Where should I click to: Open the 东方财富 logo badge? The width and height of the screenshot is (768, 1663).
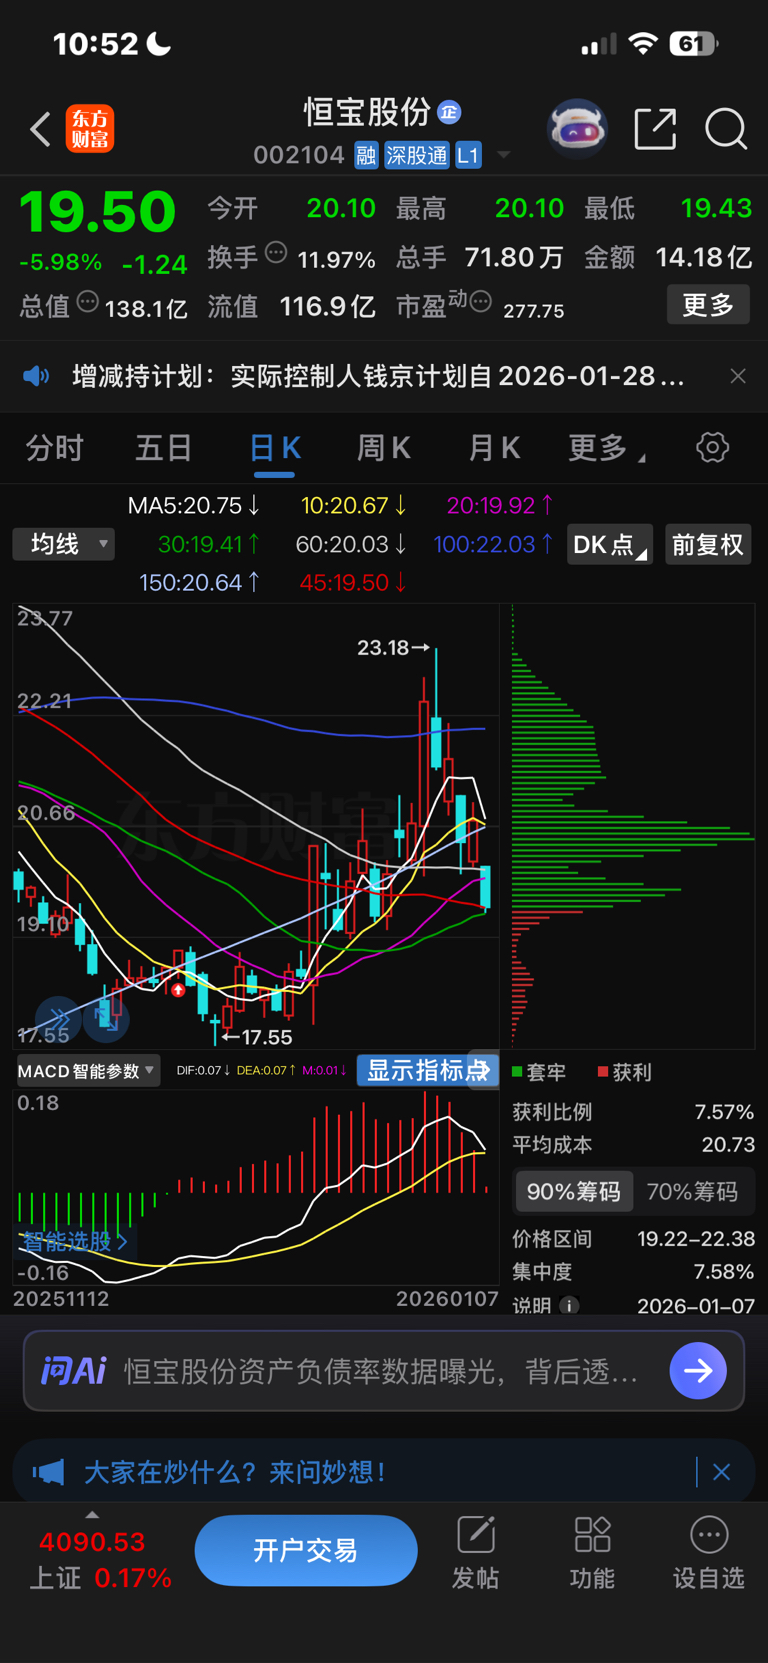point(90,129)
